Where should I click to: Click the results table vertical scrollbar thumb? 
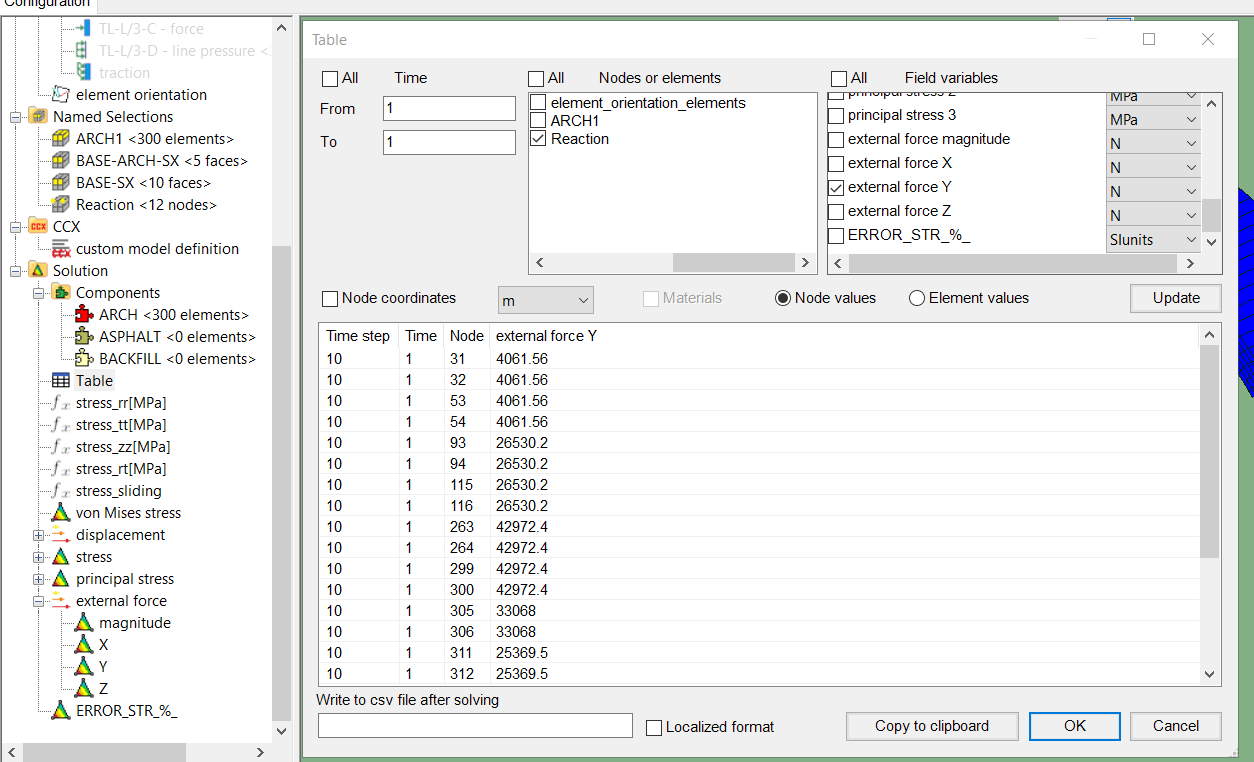point(1211,451)
